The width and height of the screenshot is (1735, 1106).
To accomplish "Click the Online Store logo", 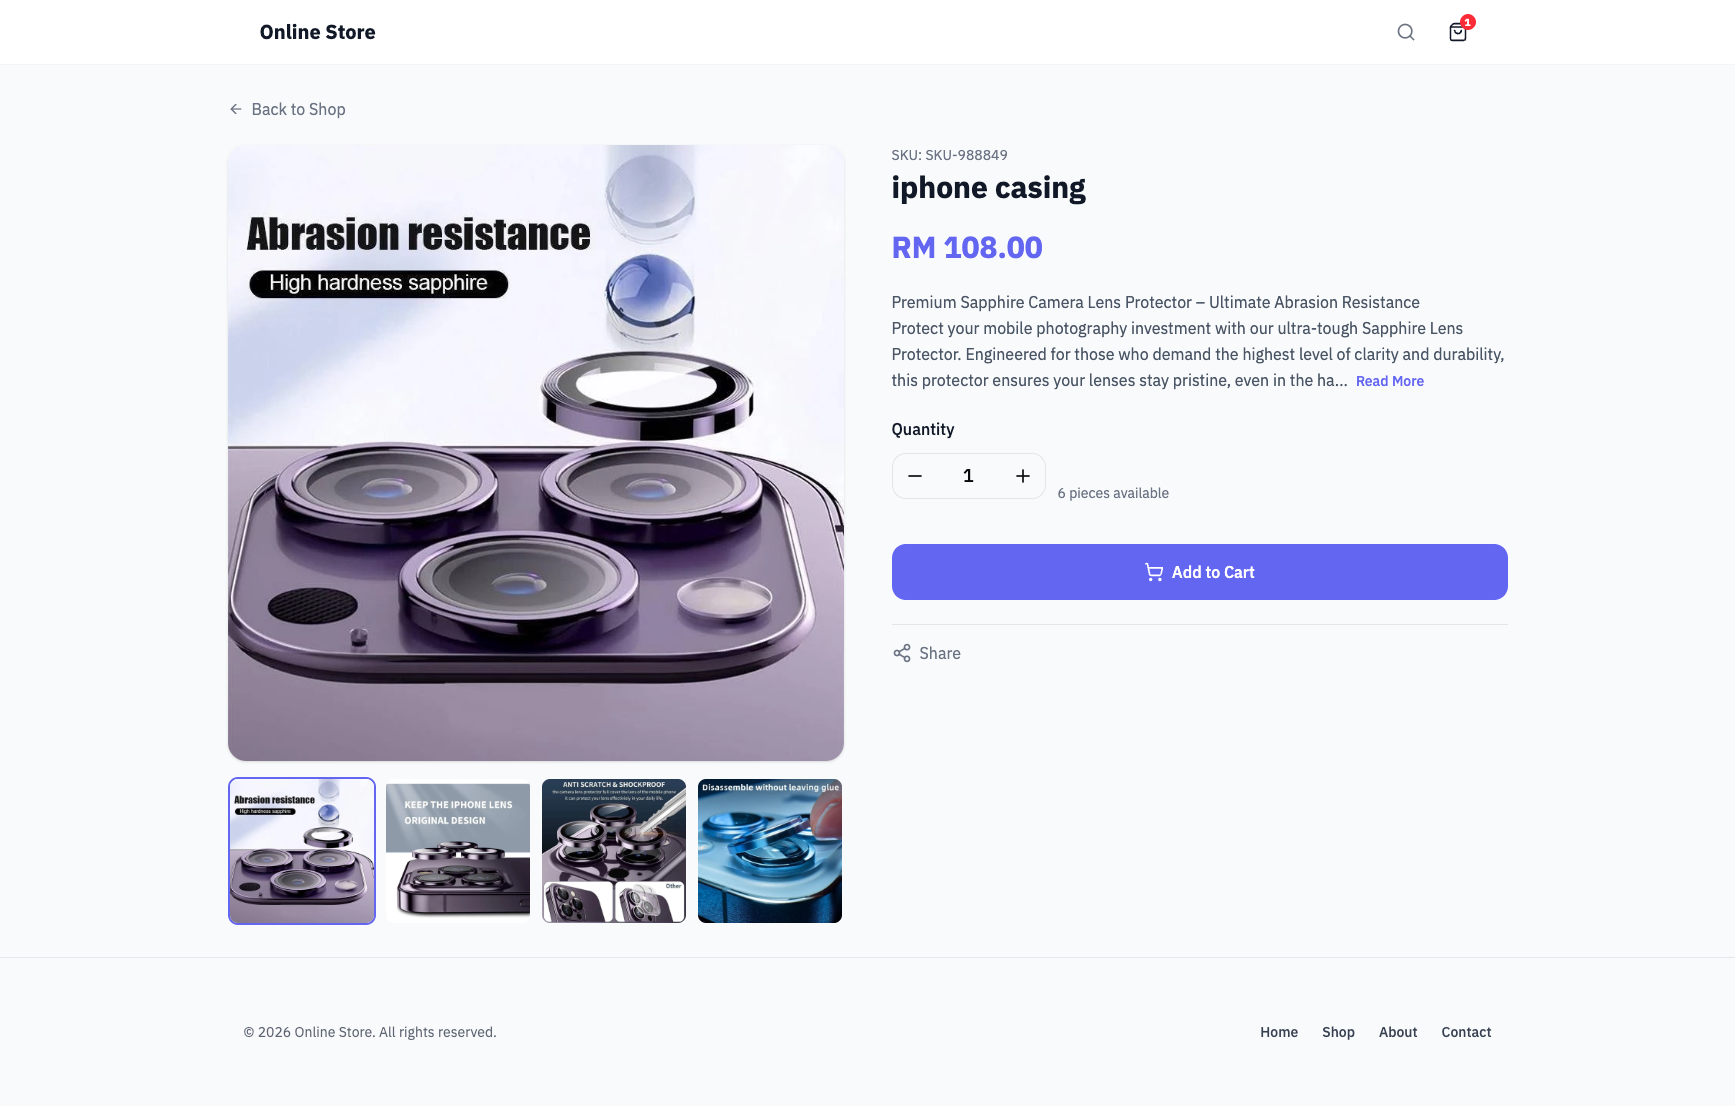I will point(317,32).
